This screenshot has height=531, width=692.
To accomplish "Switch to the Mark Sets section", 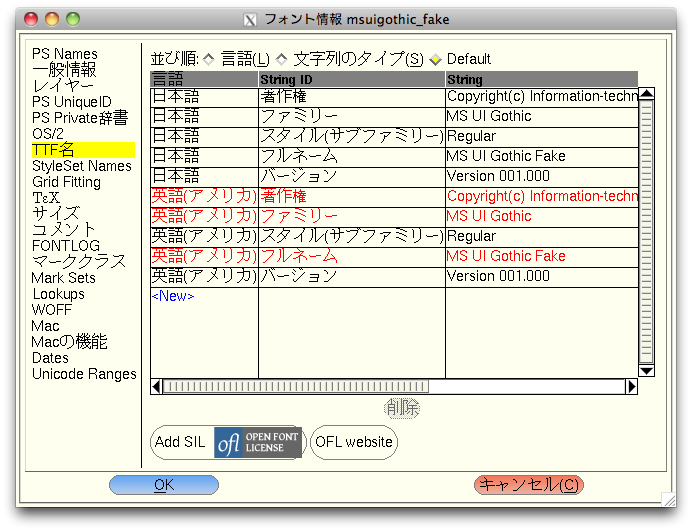I will (x=64, y=278).
